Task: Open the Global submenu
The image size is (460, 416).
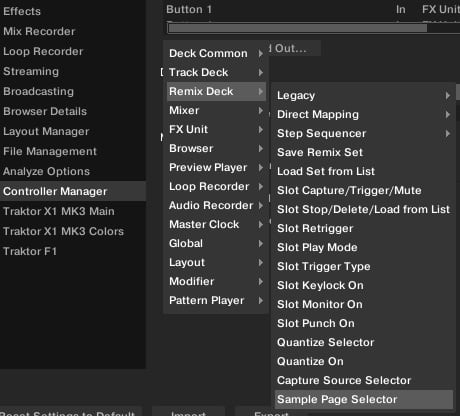Action: point(216,243)
